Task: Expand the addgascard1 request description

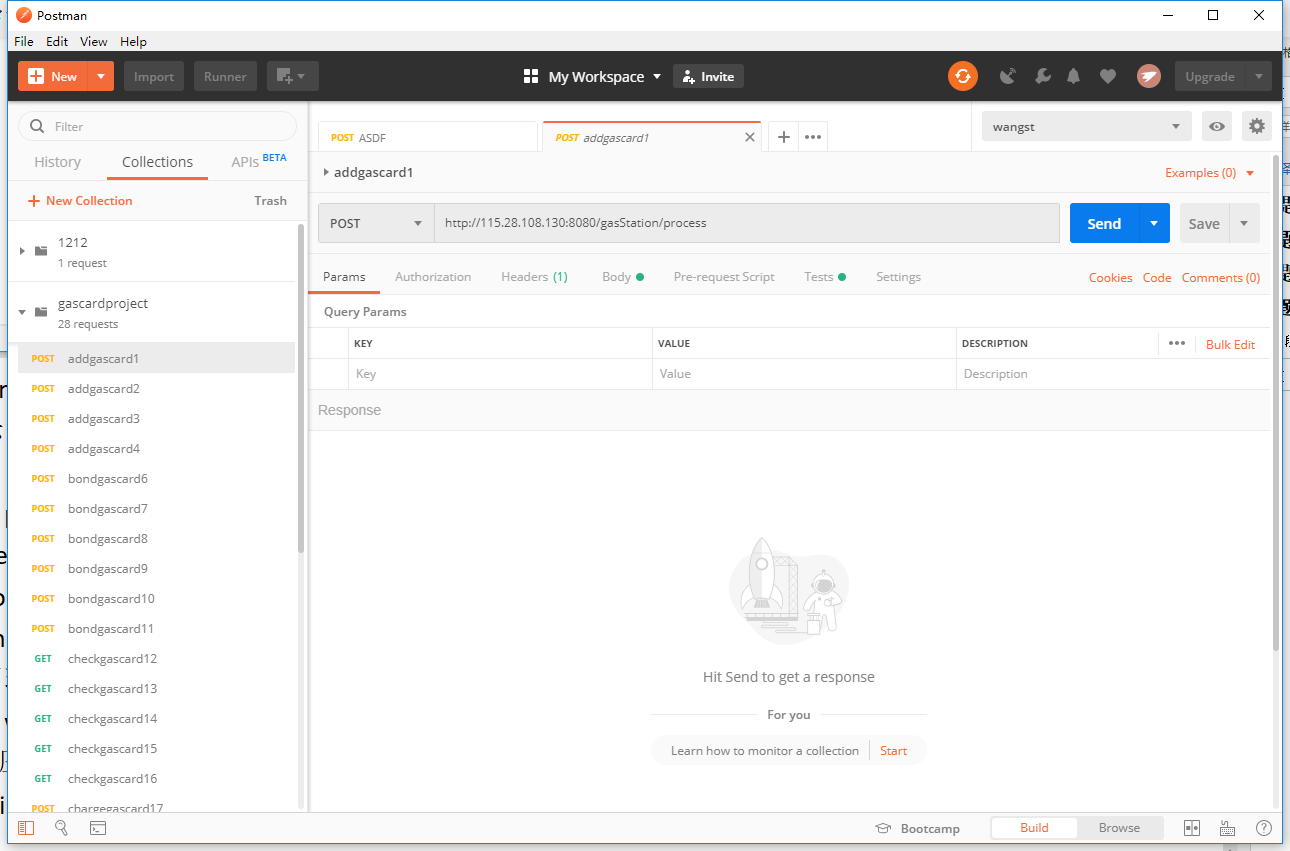Action: [x=326, y=172]
